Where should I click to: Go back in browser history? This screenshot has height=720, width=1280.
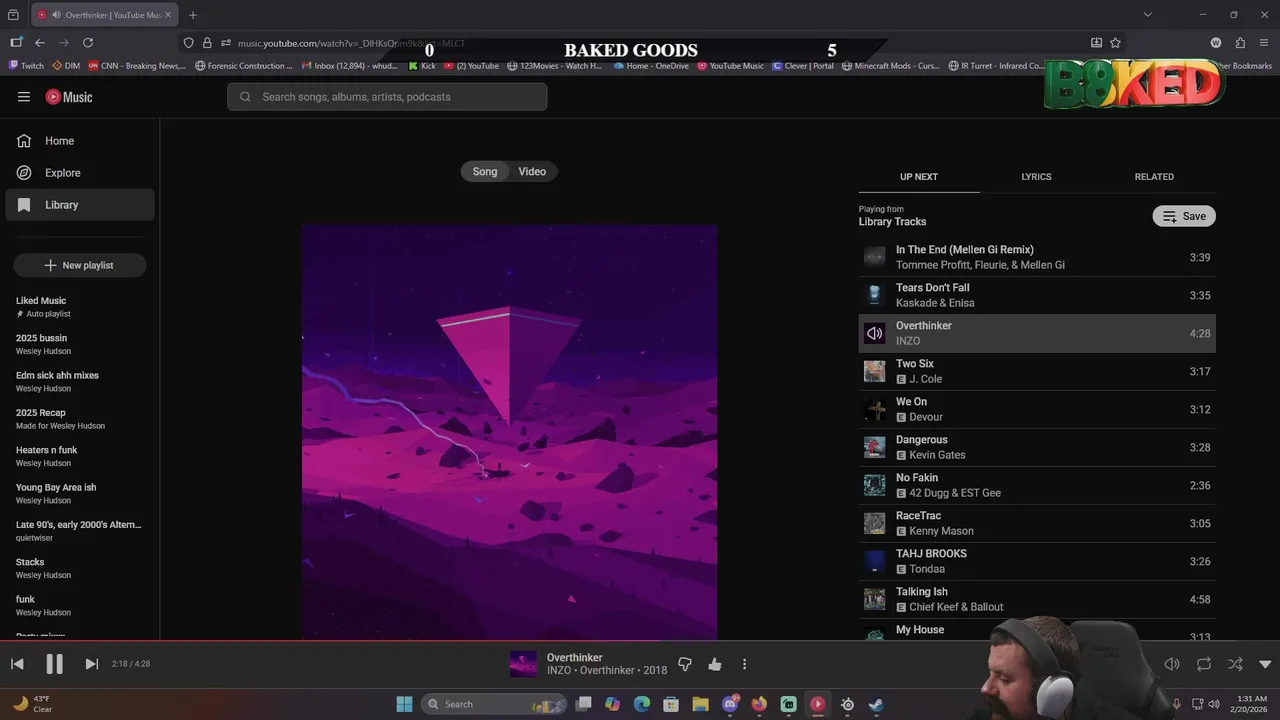tap(40, 43)
